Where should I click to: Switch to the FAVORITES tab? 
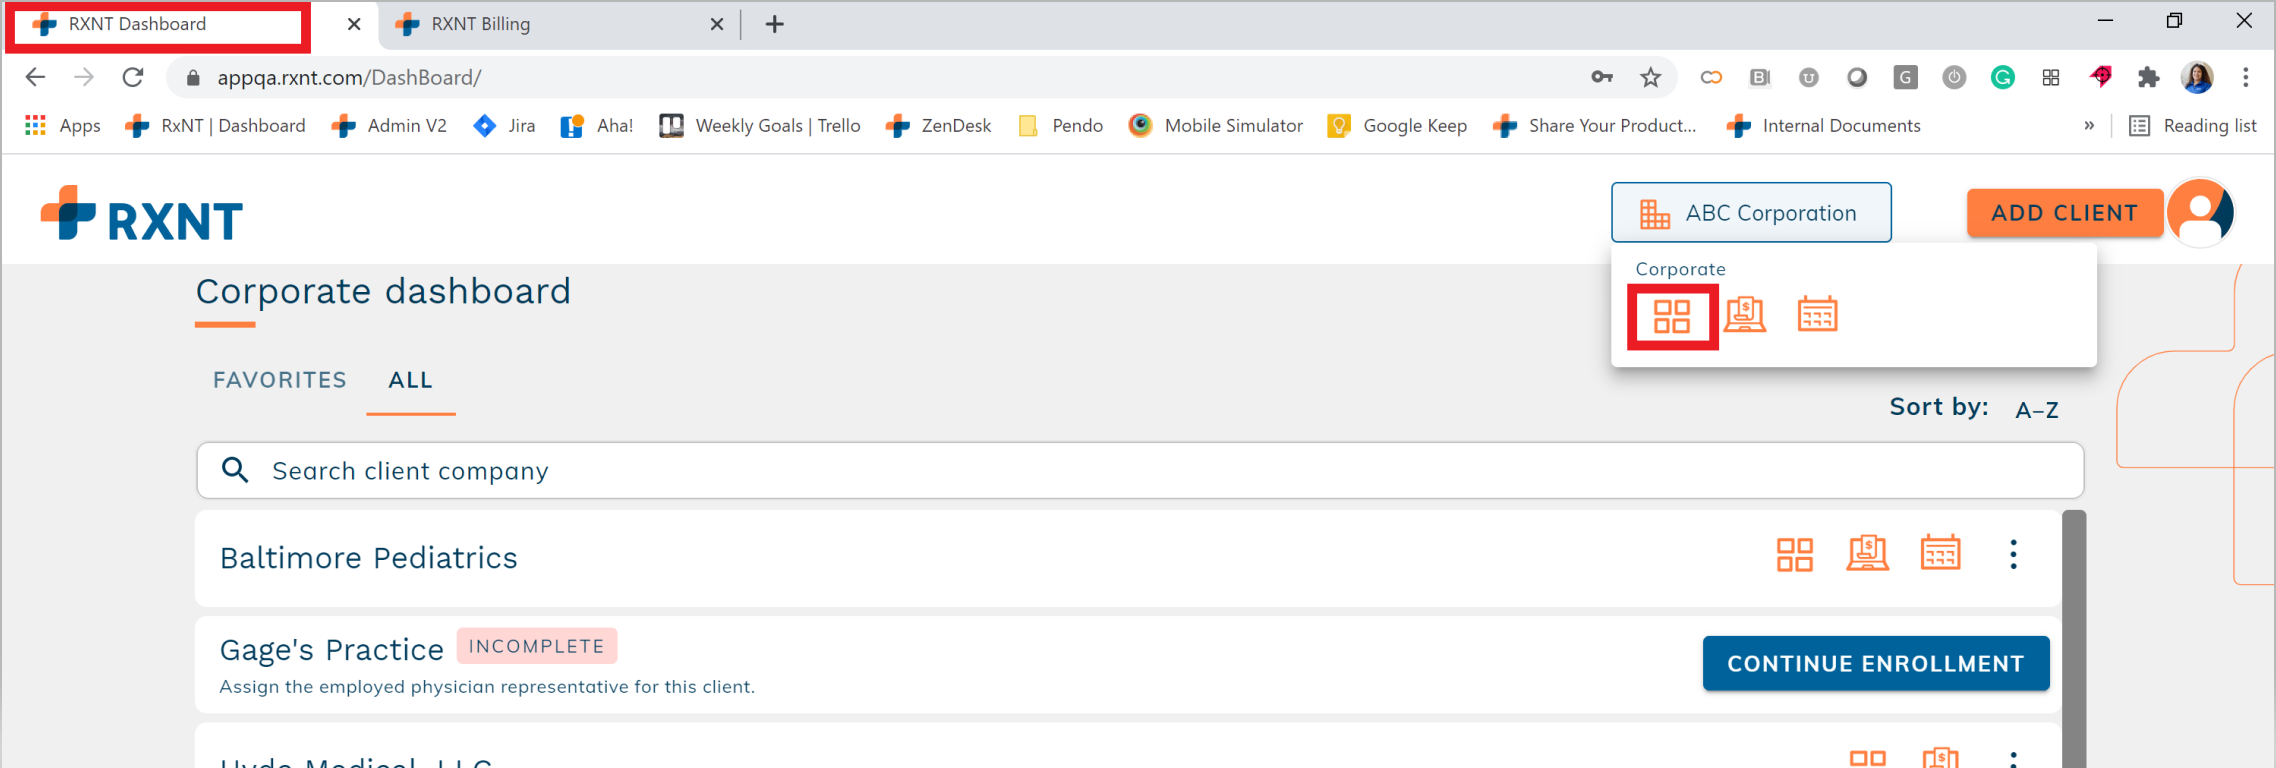click(280, 380)
